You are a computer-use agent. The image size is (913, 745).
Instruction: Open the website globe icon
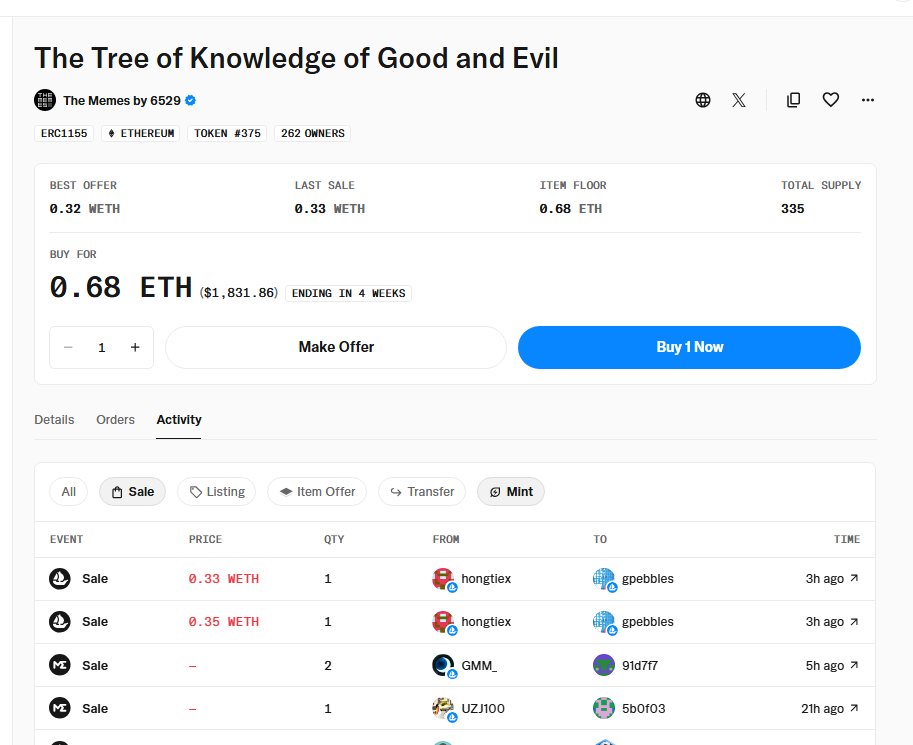click(x=703, y=100)
